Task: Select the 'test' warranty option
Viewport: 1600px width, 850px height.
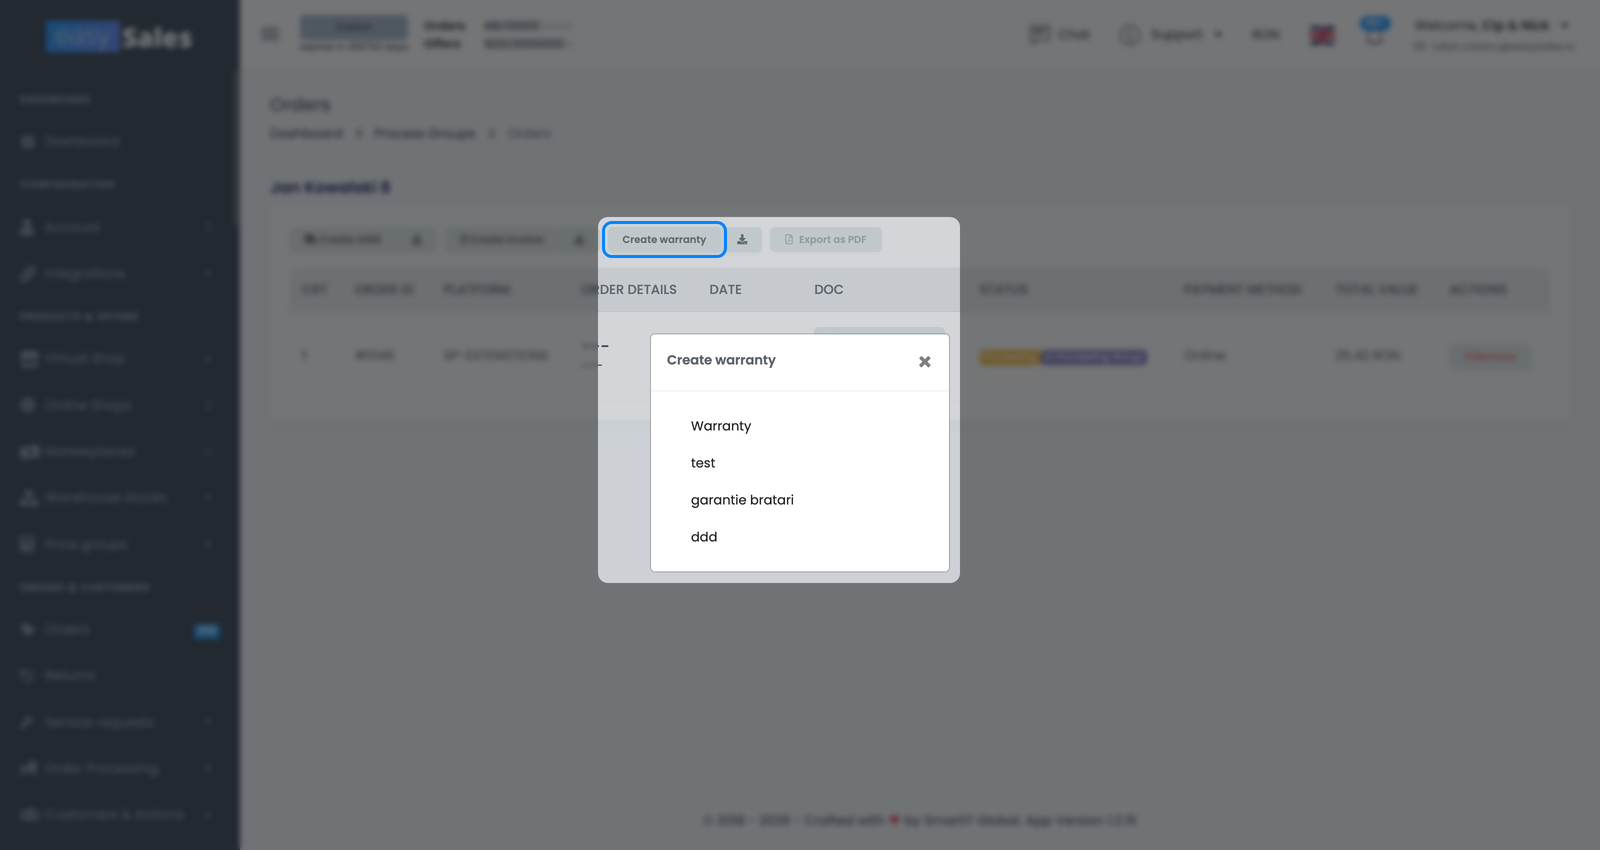Action: tap(703, 463)
